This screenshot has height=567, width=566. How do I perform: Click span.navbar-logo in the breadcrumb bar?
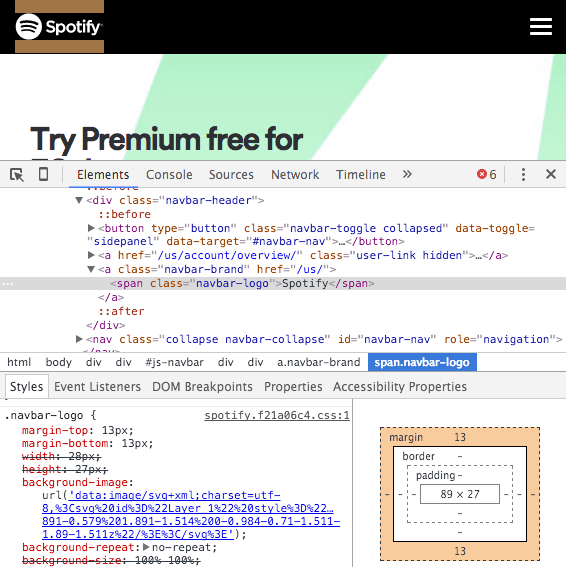click(422, 362)
